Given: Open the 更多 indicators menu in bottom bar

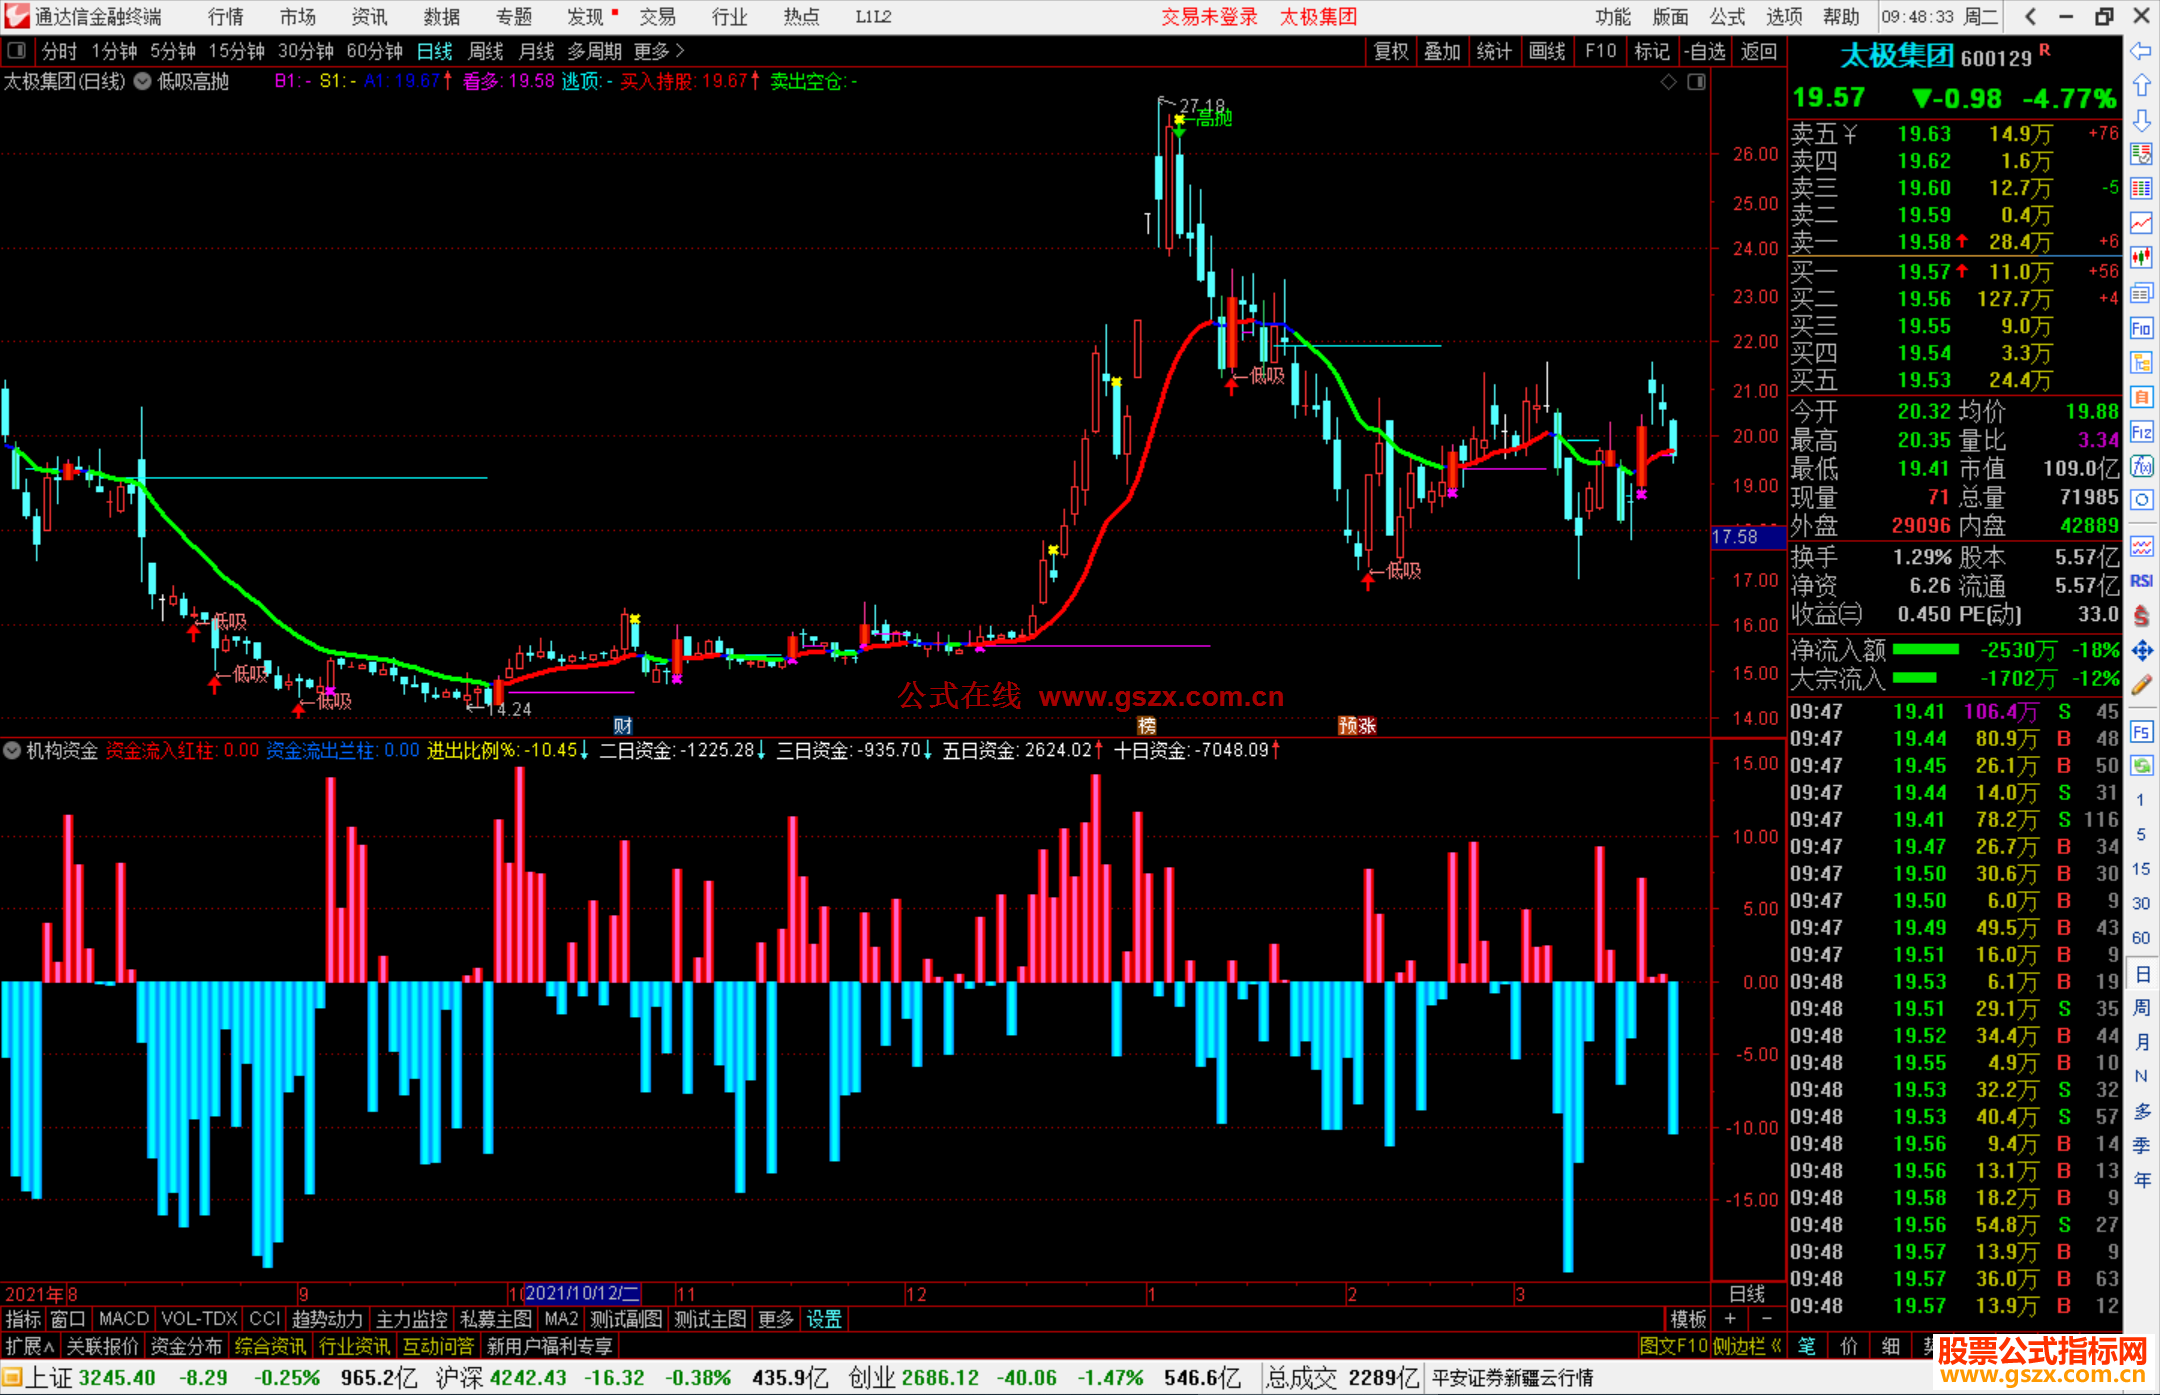Looking at the screenshot, I should (x=775, y=1320).
